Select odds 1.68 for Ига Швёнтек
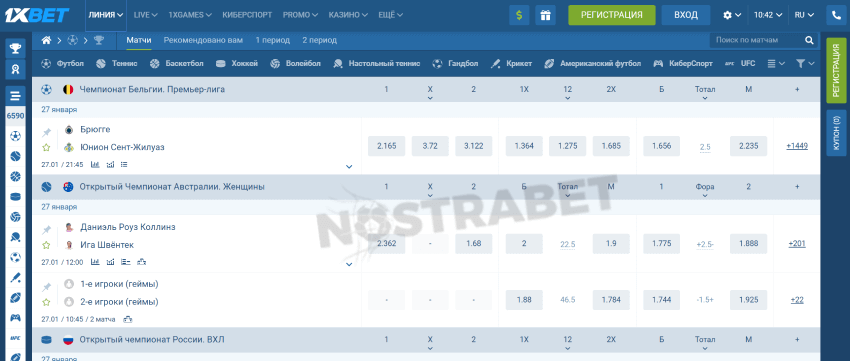 click(x=474, y=244)
